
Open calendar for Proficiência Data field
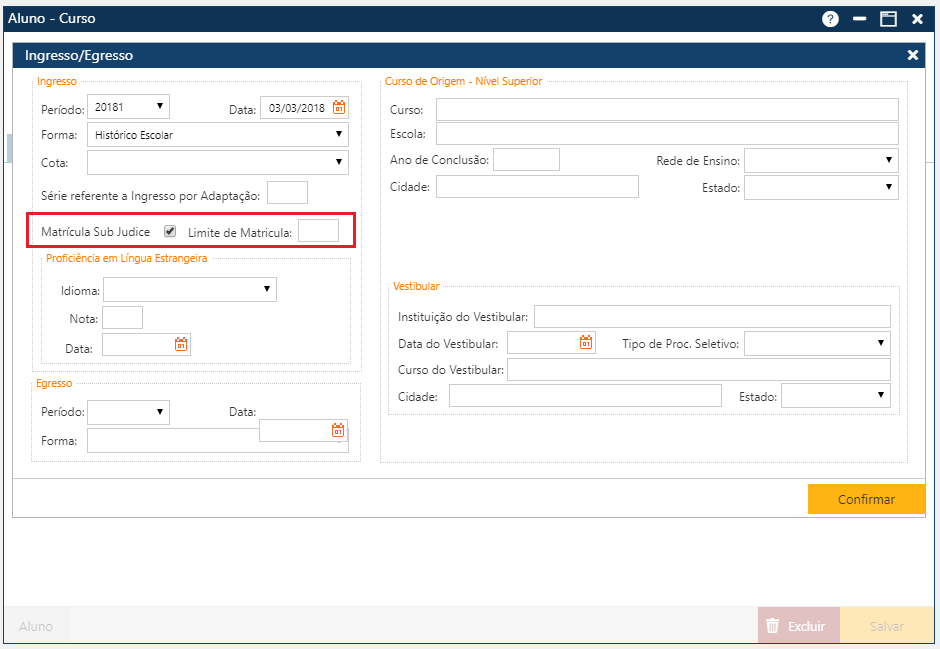point(181,345)
